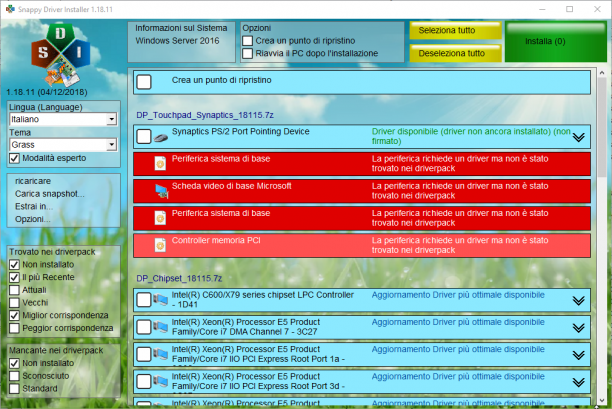Uncheck Non installato under Trovato nei driverpack
This screenshot has width=612, height=409.
(x=14, y=265)
